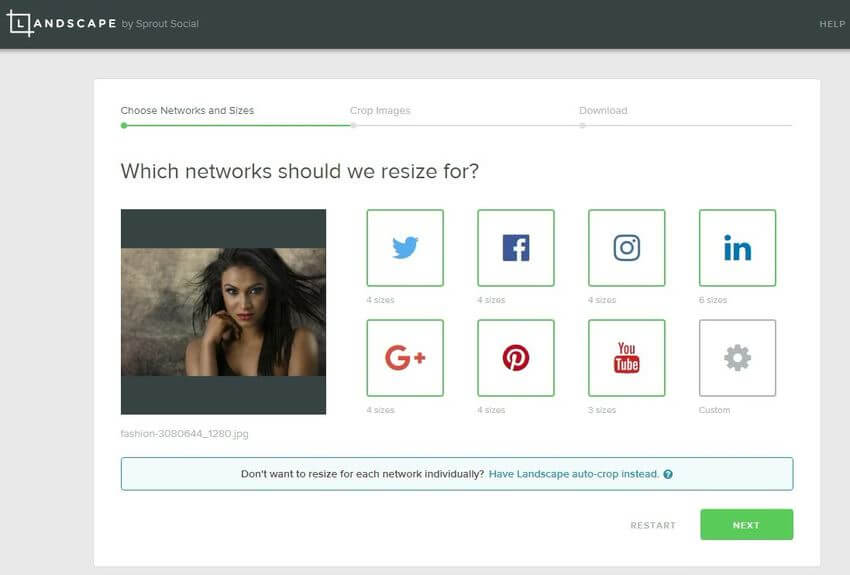Go to Choose Networks and Sizes step
The height and width of the screenshot is (575, 850).
(x=187, y=111)
